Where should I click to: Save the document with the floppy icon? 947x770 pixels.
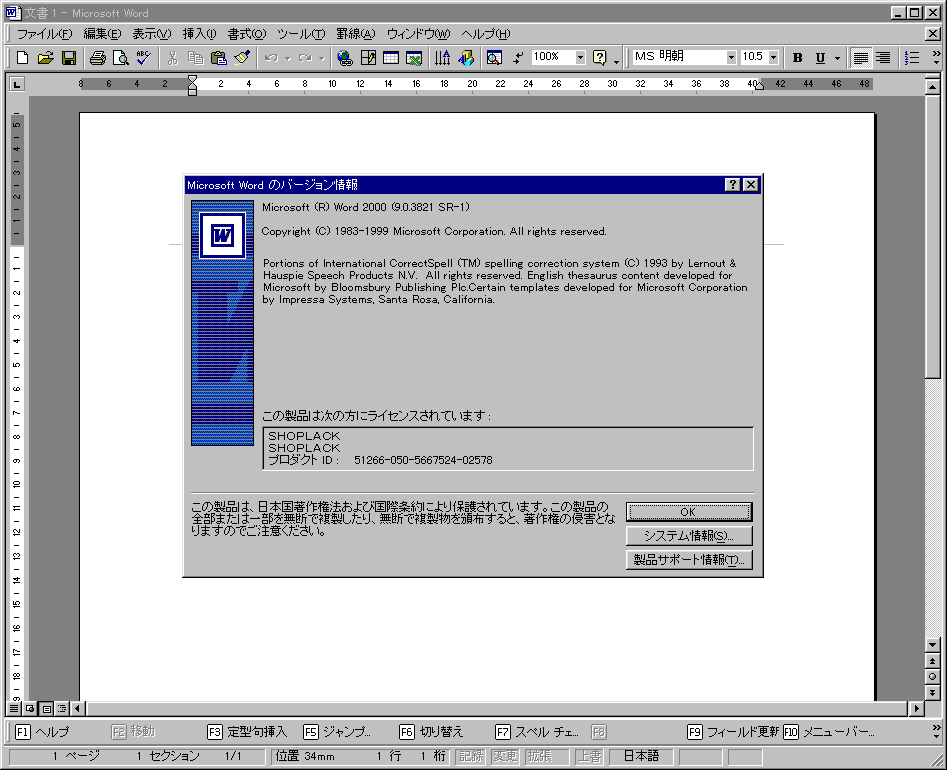click(69, 57)
